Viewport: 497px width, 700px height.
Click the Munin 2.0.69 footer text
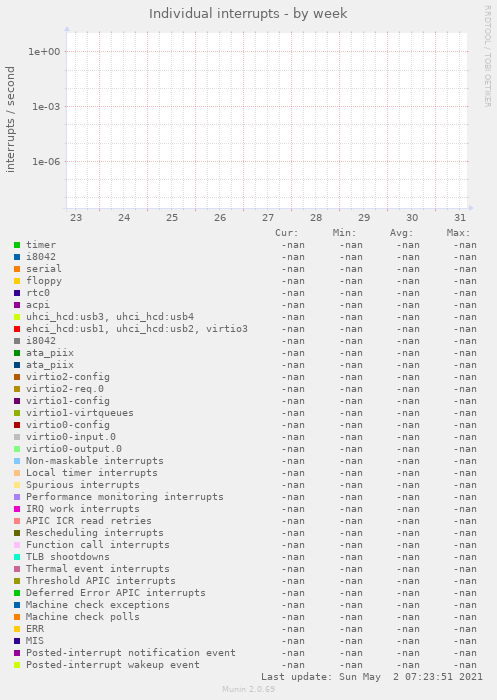[248, 689]
